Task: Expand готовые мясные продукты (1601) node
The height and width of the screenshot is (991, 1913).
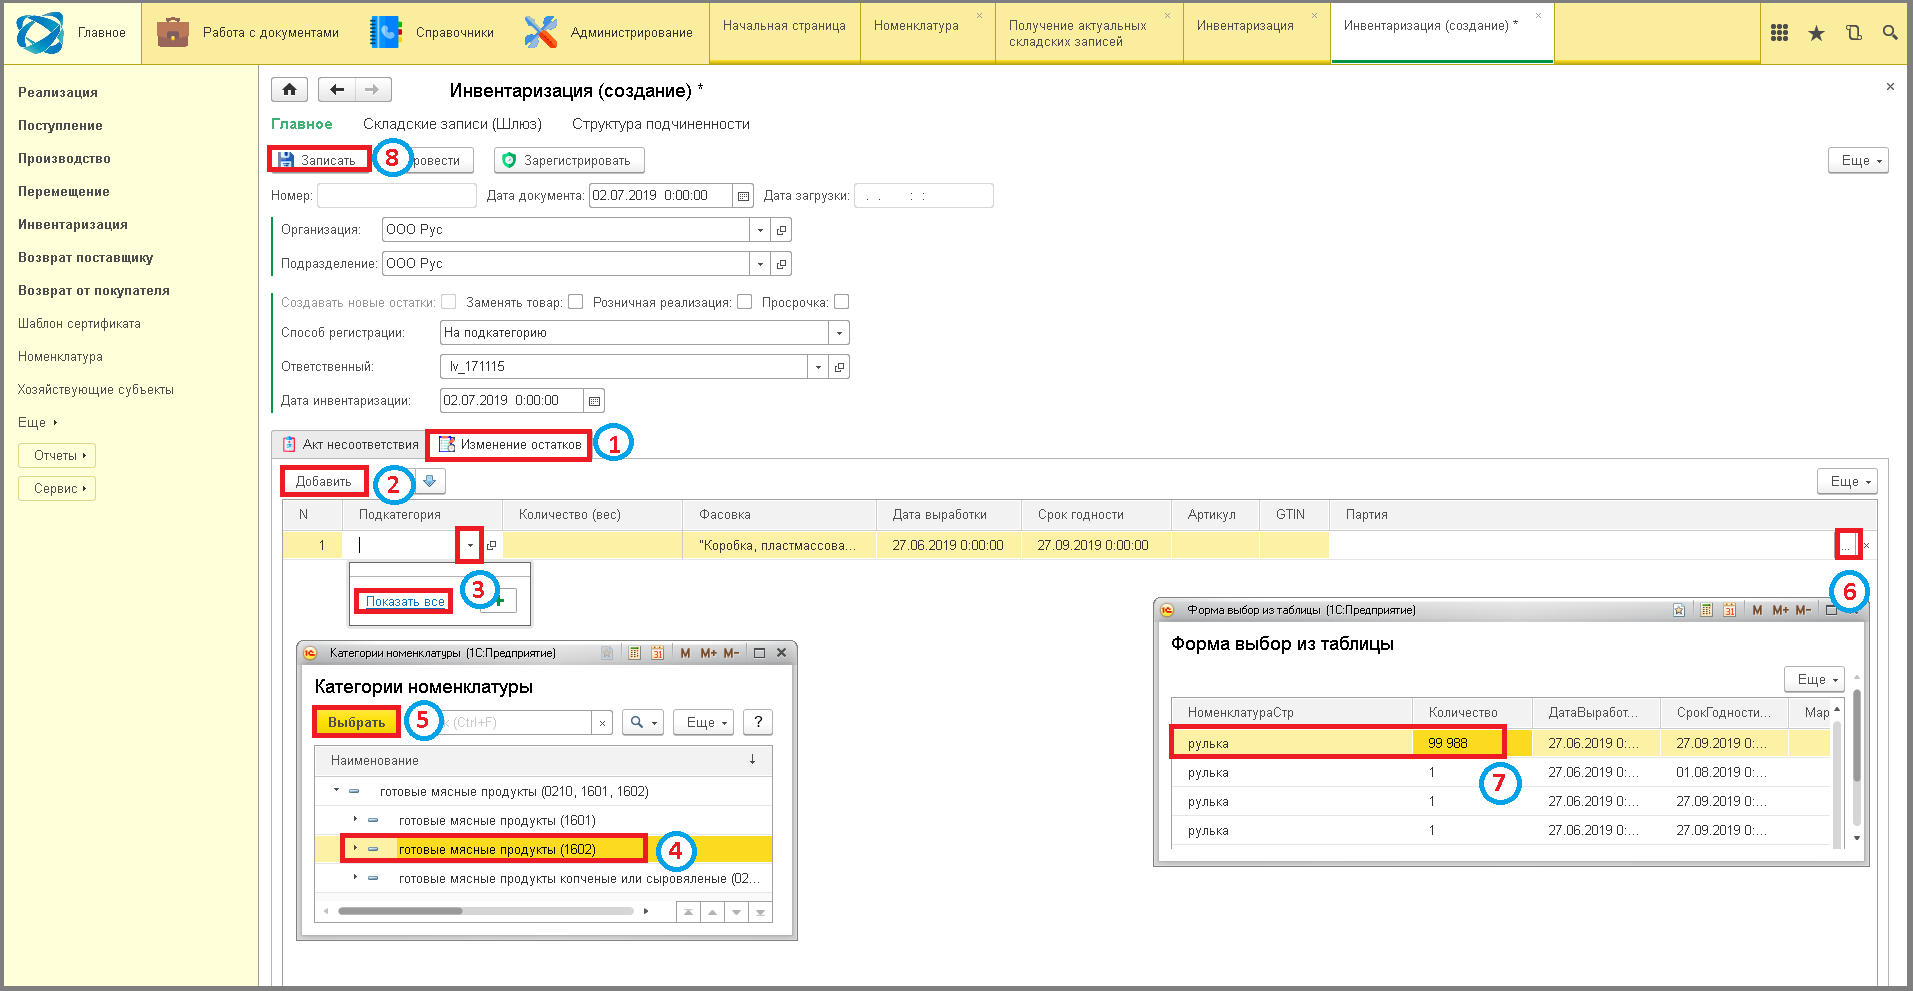Action: 355,819
